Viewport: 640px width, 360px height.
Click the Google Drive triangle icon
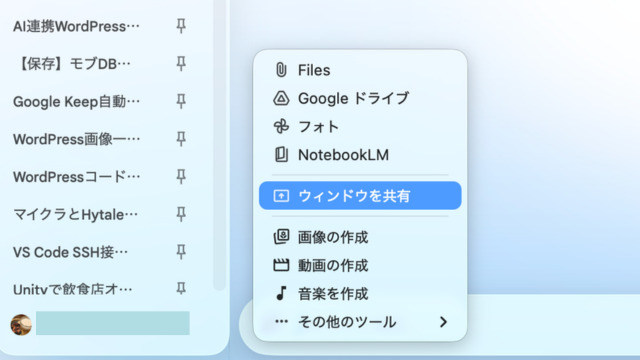click(281, 98)
